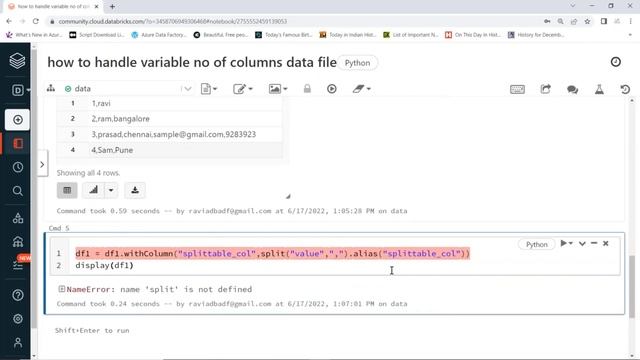Click code line 'display(df1)' in editor
The image size is (640, 360).
tap(104, 265)
